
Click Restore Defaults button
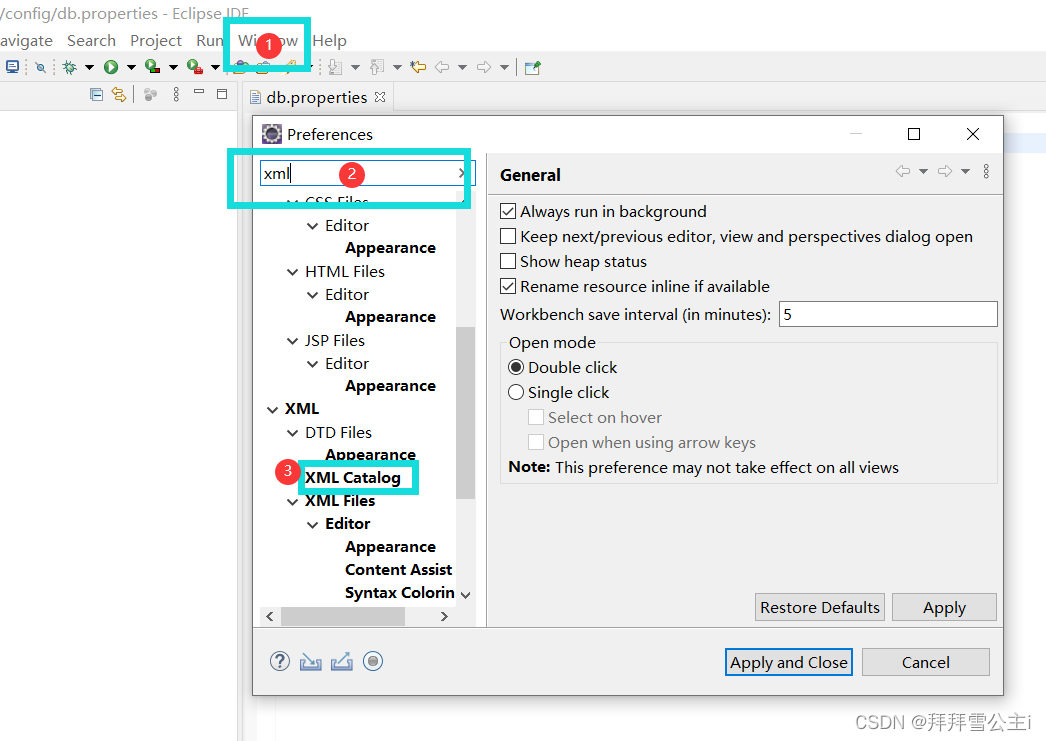tap(820, 607)
